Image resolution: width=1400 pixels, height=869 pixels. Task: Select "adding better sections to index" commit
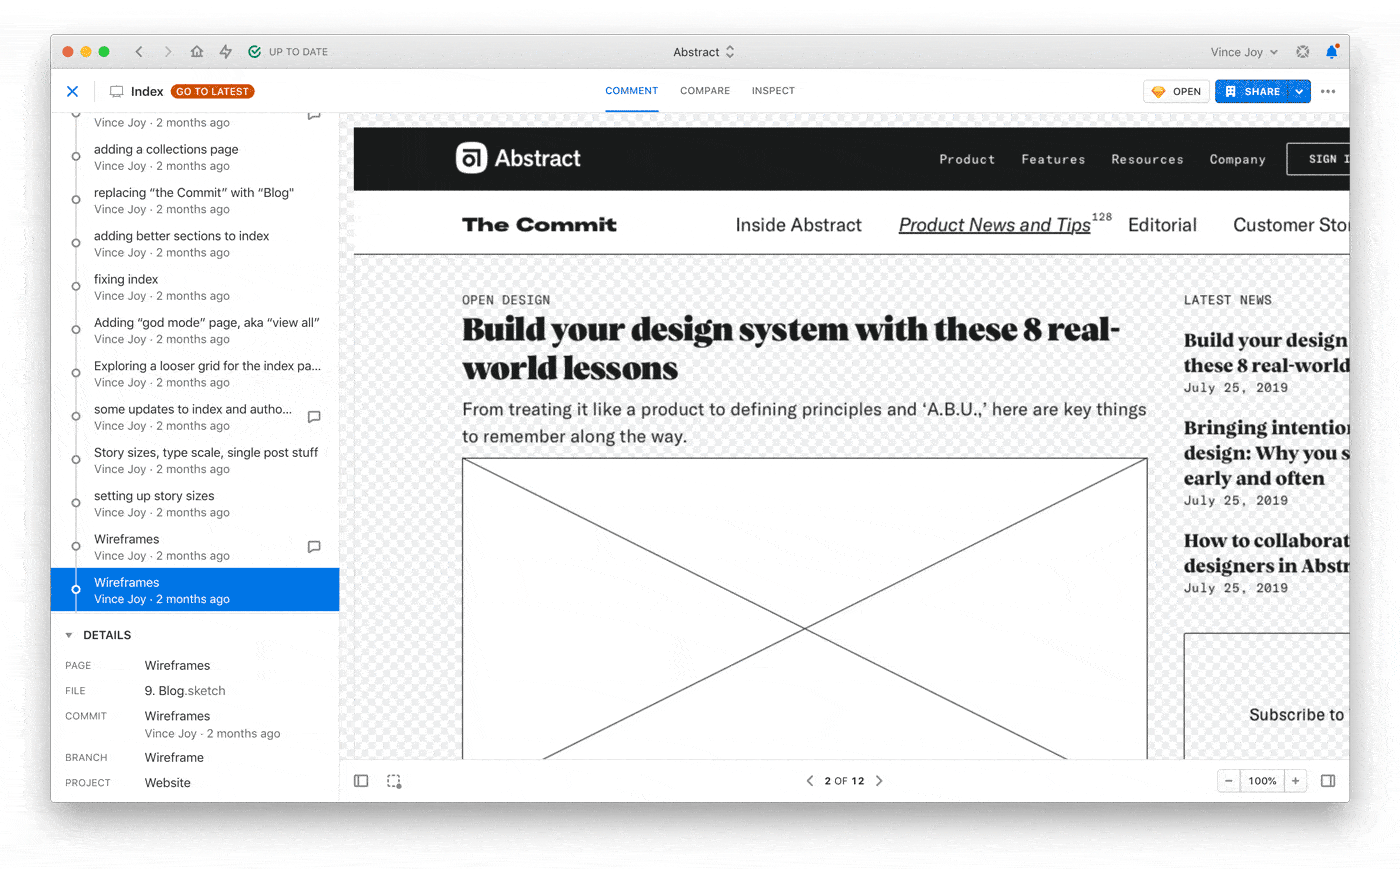[x=195, y=244]
